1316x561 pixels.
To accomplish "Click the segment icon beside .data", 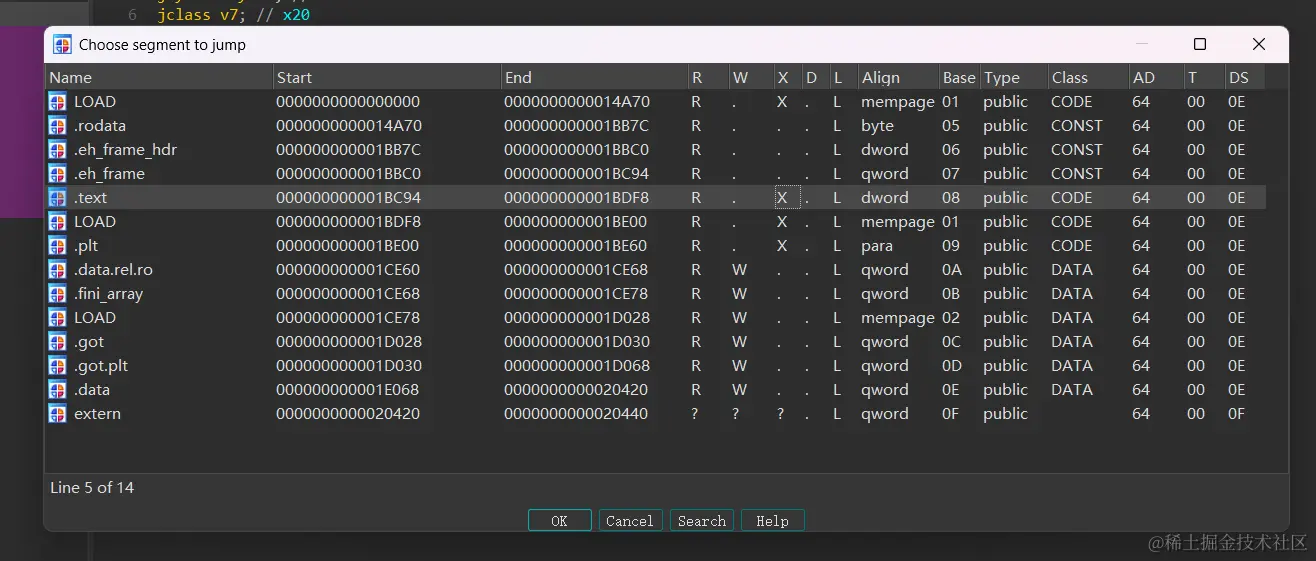I will (x=57, y=390).
